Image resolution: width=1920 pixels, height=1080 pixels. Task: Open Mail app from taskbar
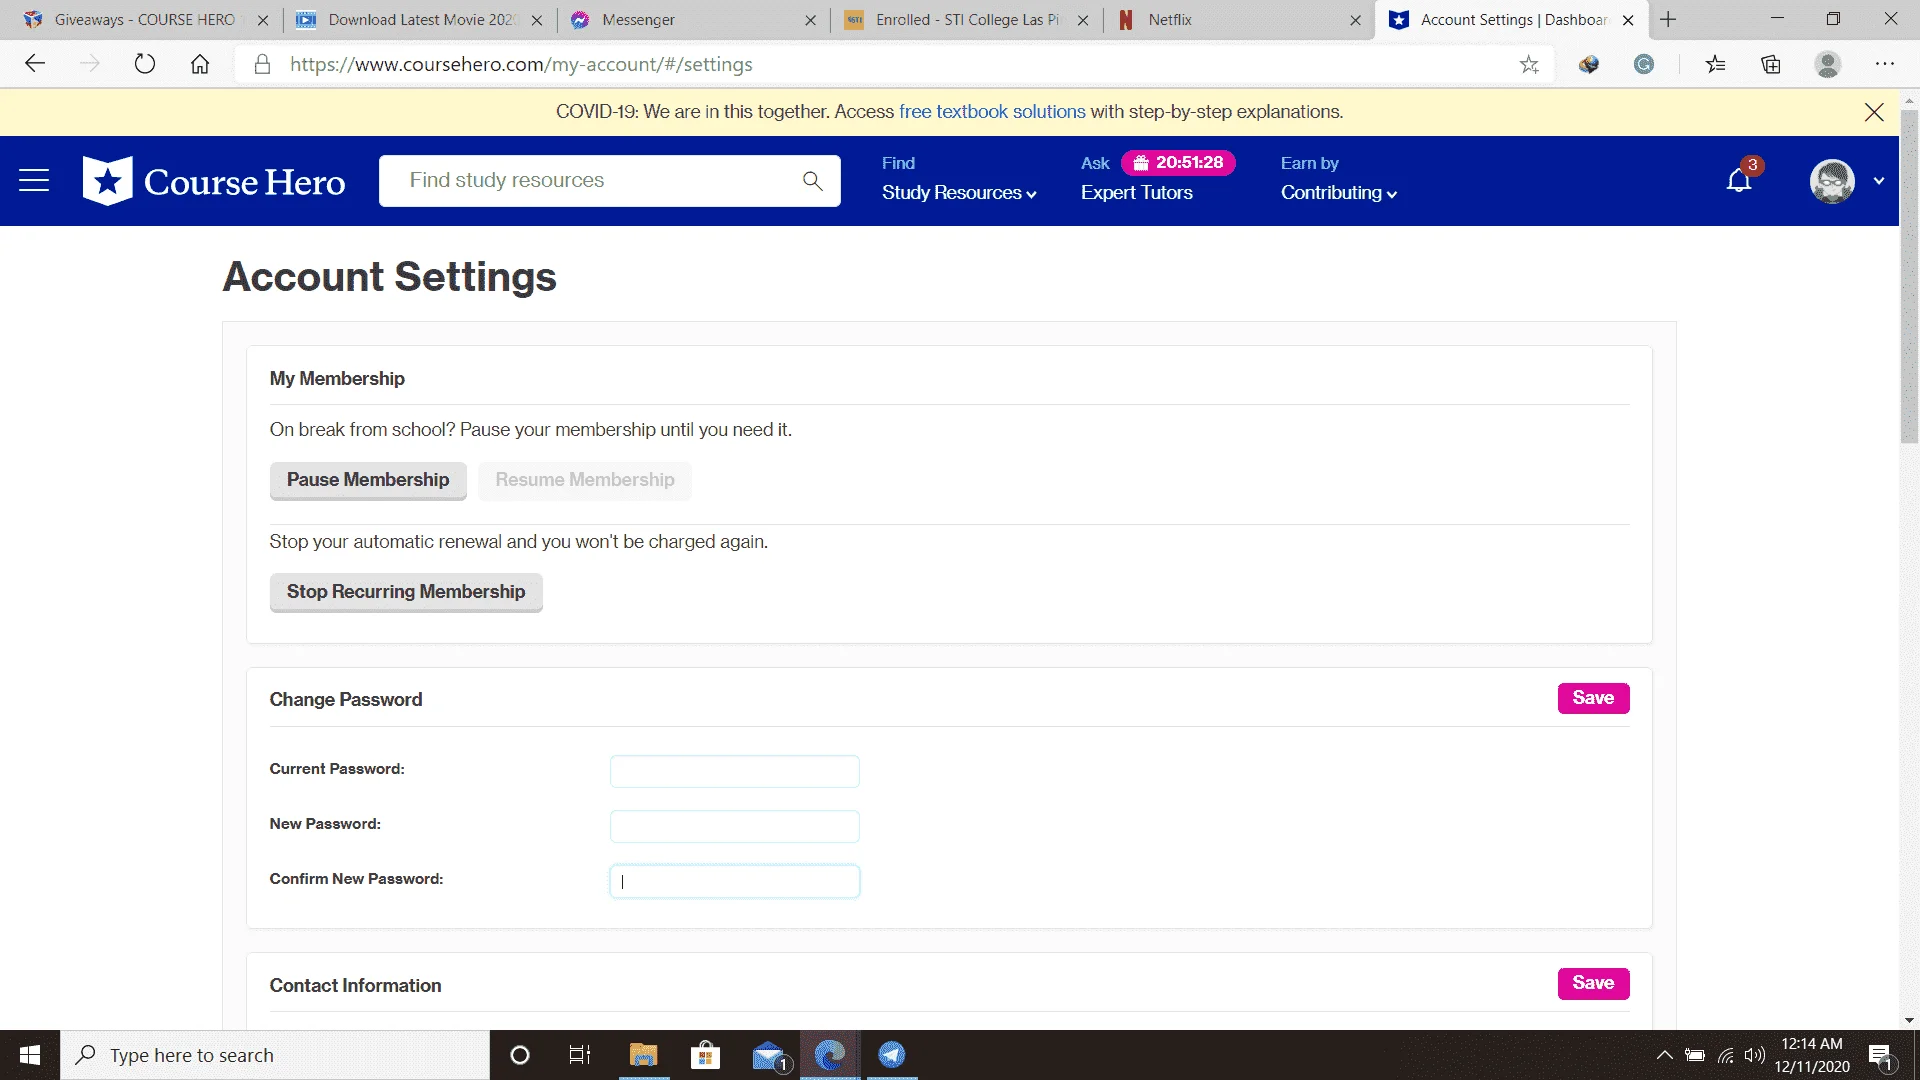[768, 1055]
